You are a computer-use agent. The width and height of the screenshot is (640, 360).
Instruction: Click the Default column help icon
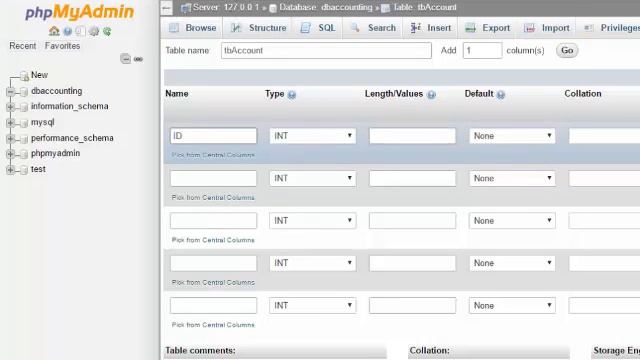pos(501,95)
